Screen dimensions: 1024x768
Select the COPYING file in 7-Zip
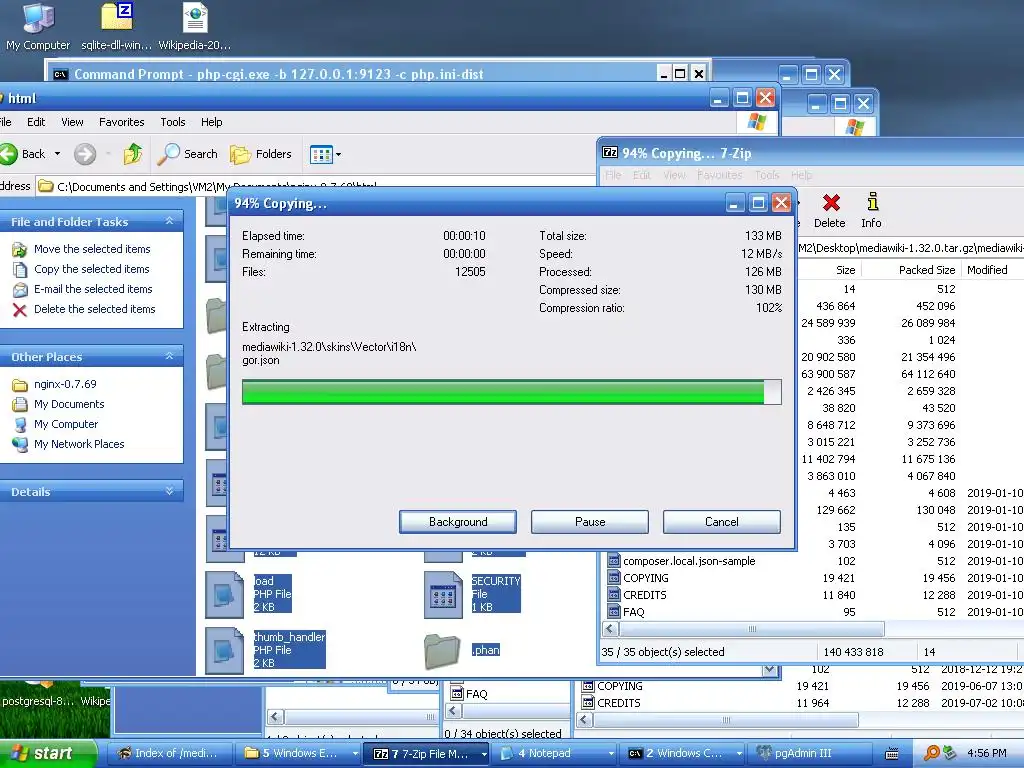pos(645,578)
